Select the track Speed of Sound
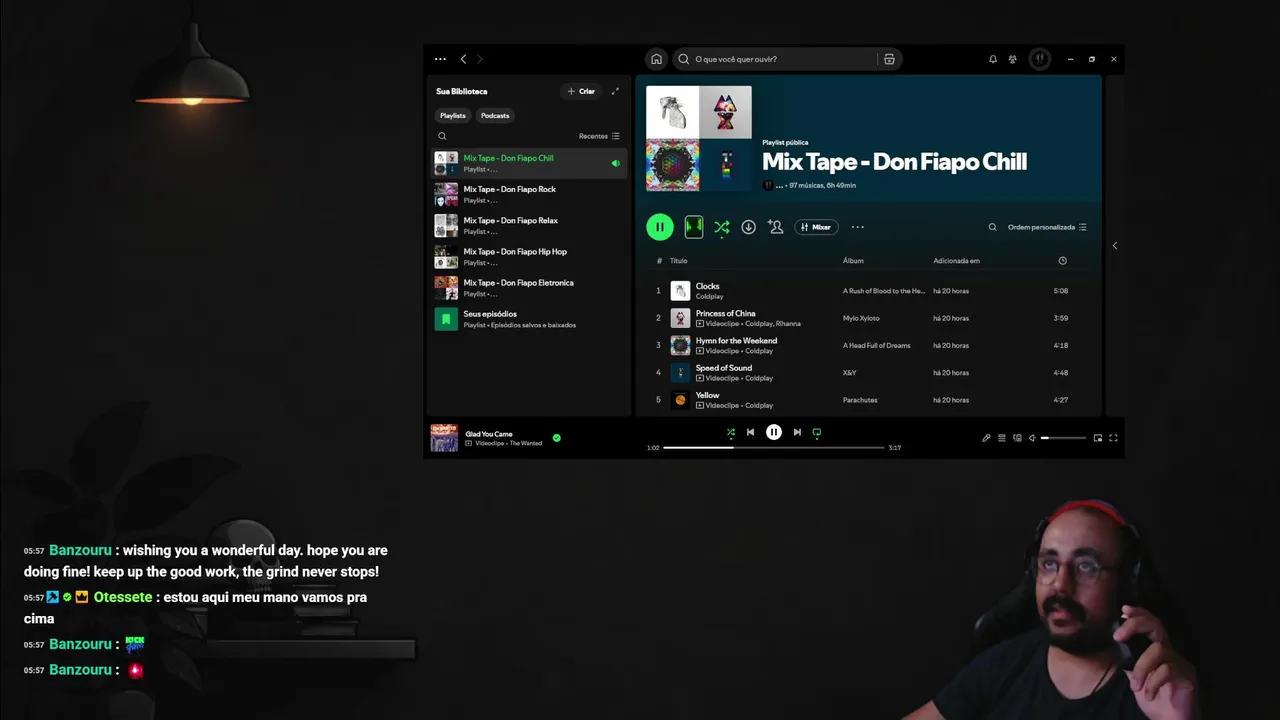 (x=870, y=372)
